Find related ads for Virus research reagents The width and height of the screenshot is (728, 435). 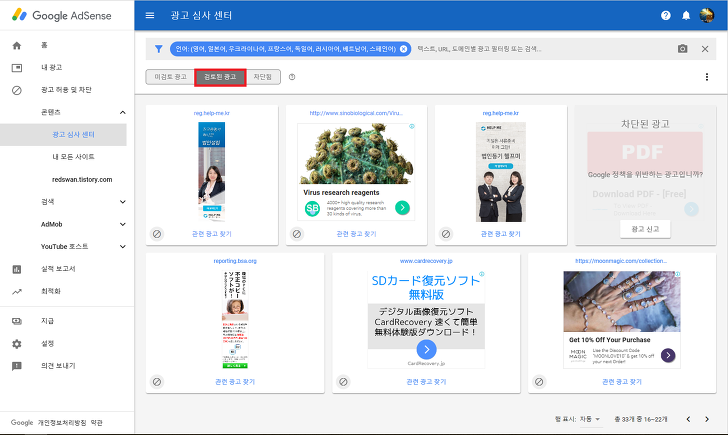tap(356, 234)
